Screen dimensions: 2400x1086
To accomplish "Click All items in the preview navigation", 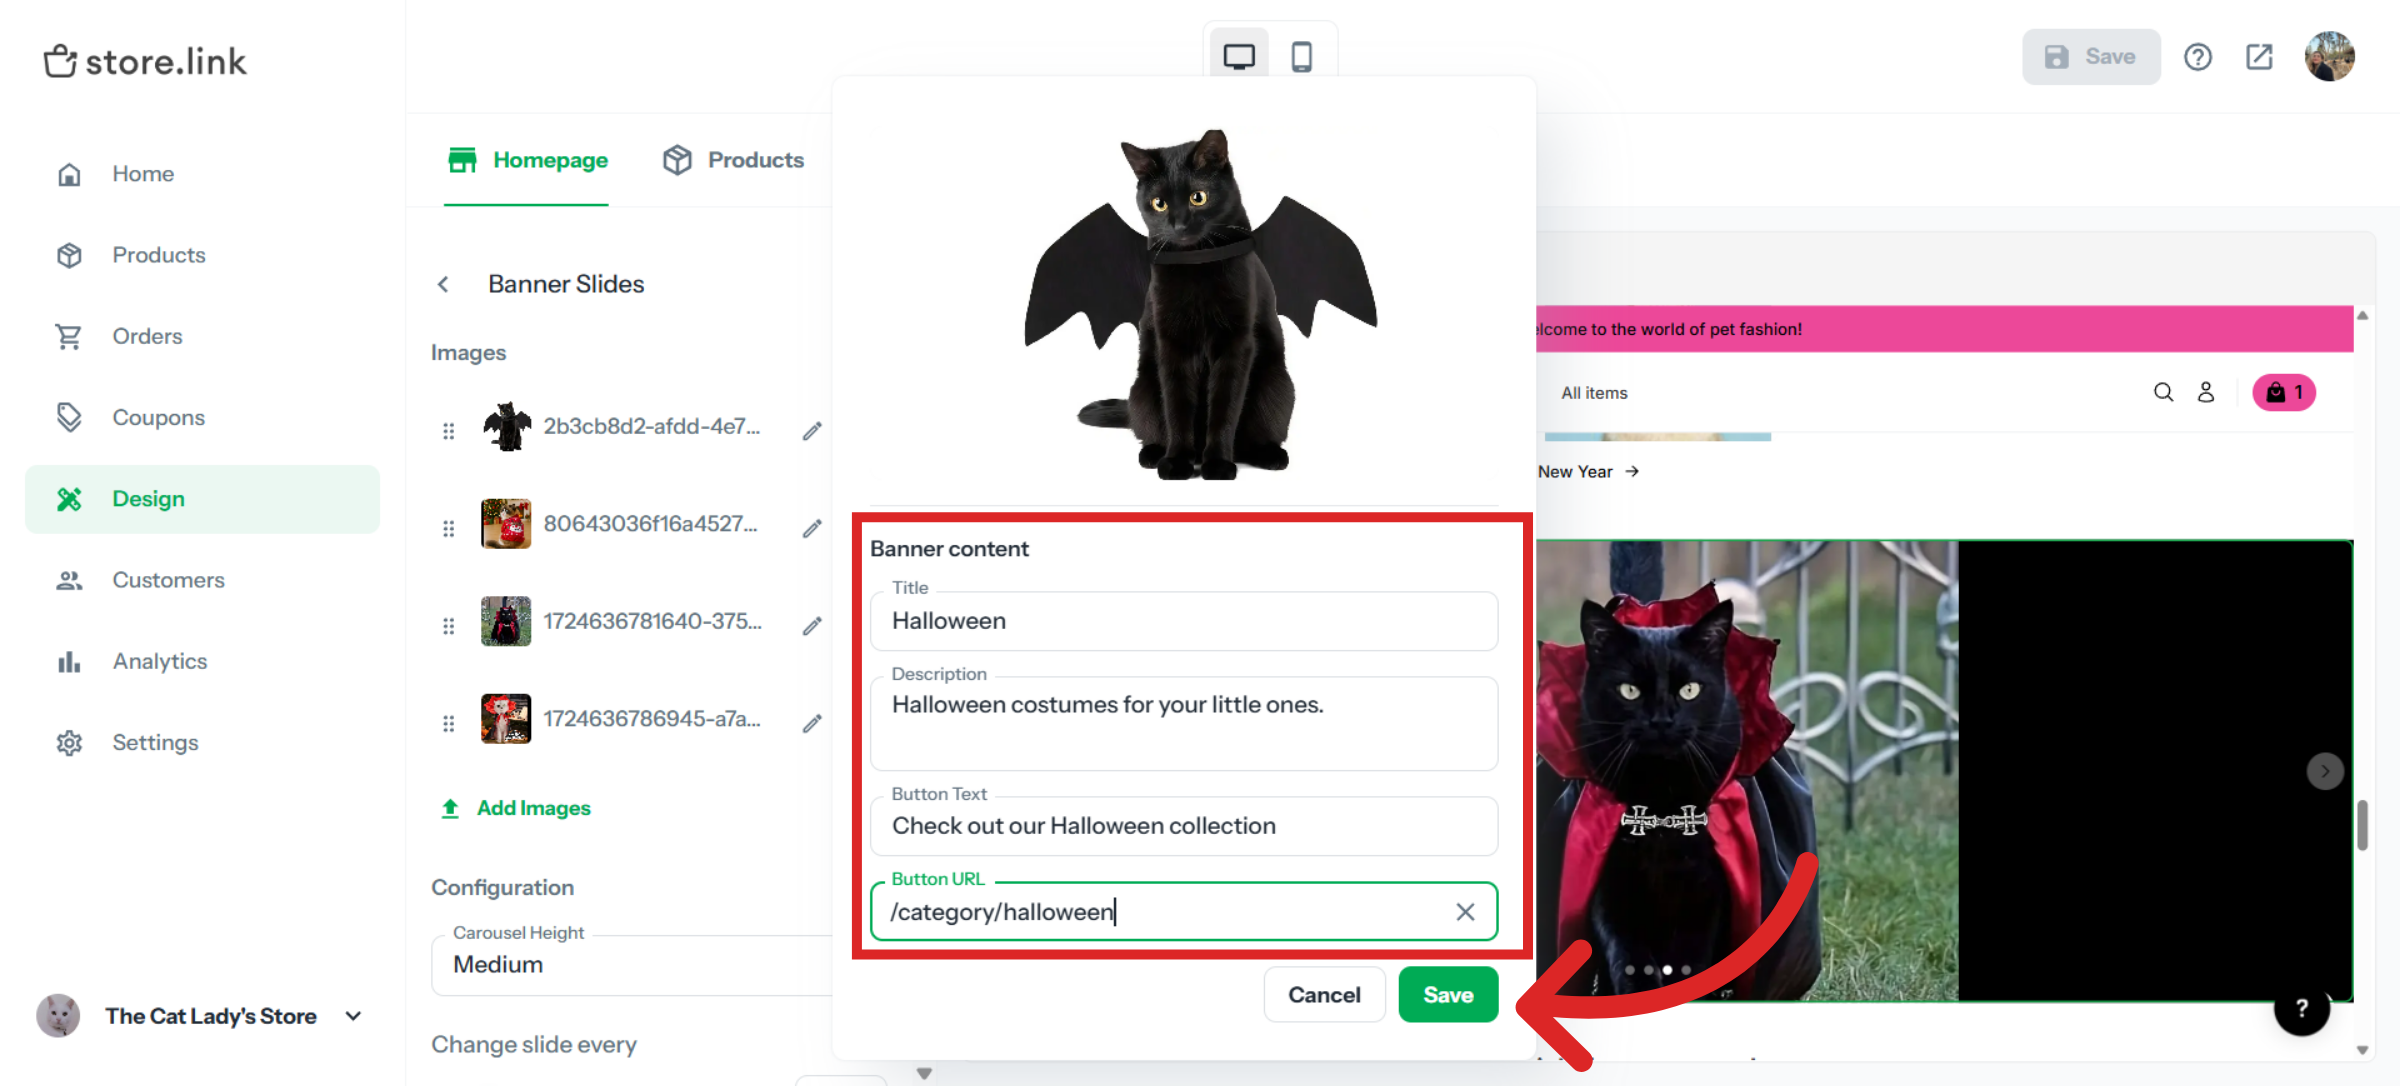I will tap(1594, 393).
